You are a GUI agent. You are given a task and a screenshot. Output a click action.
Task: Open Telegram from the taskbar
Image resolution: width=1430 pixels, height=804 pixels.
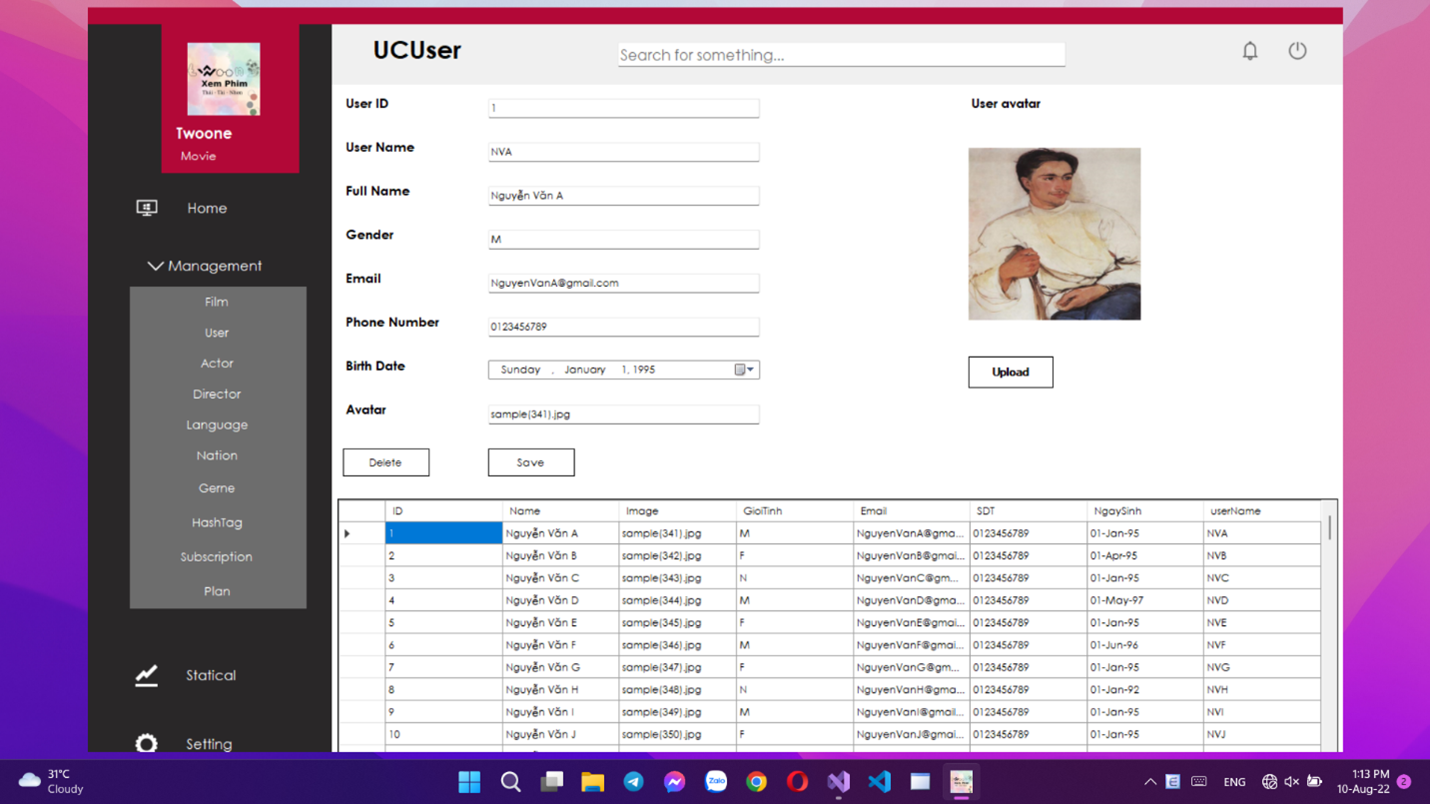(633, 782)
